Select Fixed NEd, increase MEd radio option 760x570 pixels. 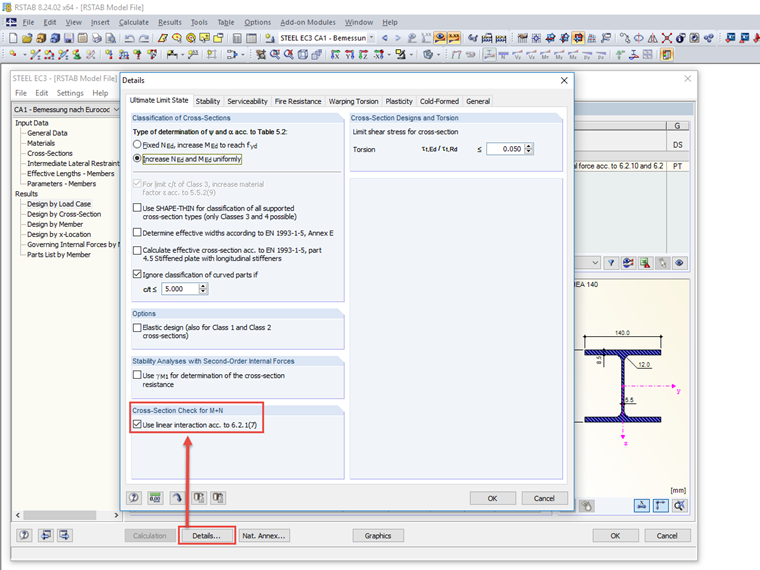(x=137, y=144)
